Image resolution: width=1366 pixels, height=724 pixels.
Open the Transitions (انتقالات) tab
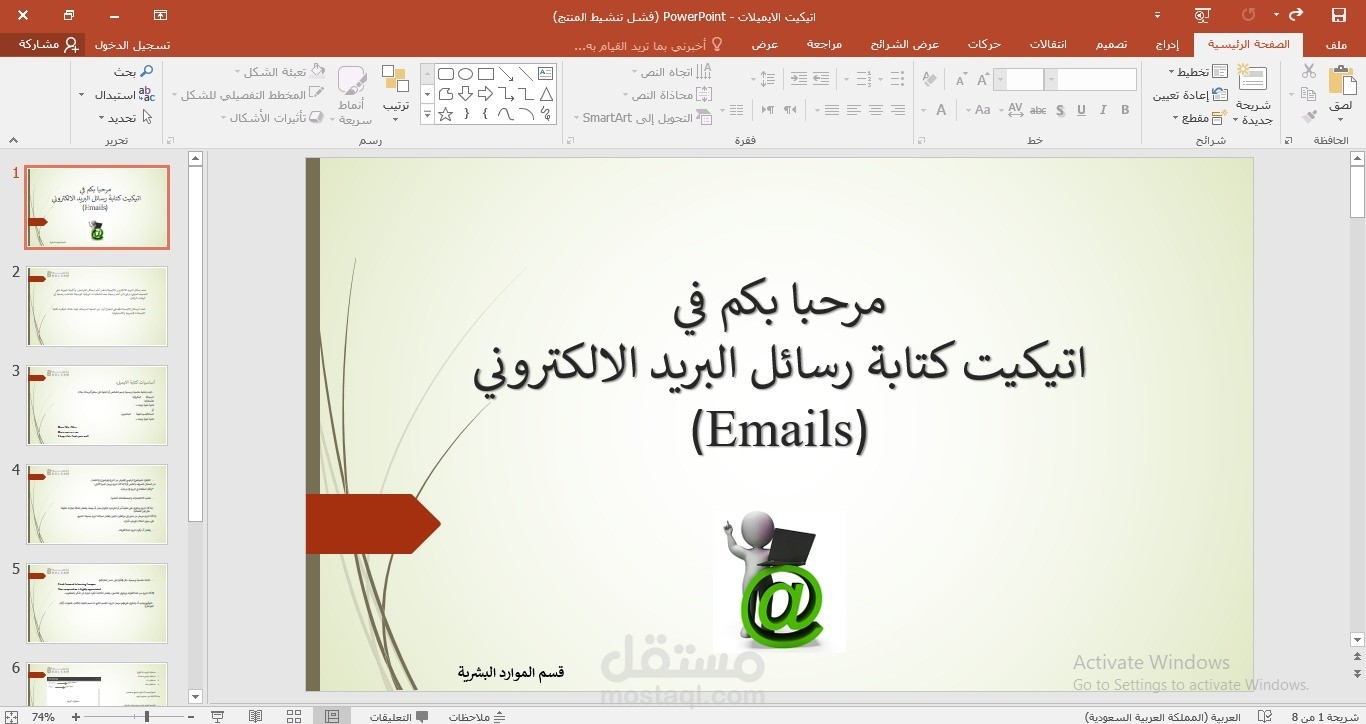point(1048,45)
